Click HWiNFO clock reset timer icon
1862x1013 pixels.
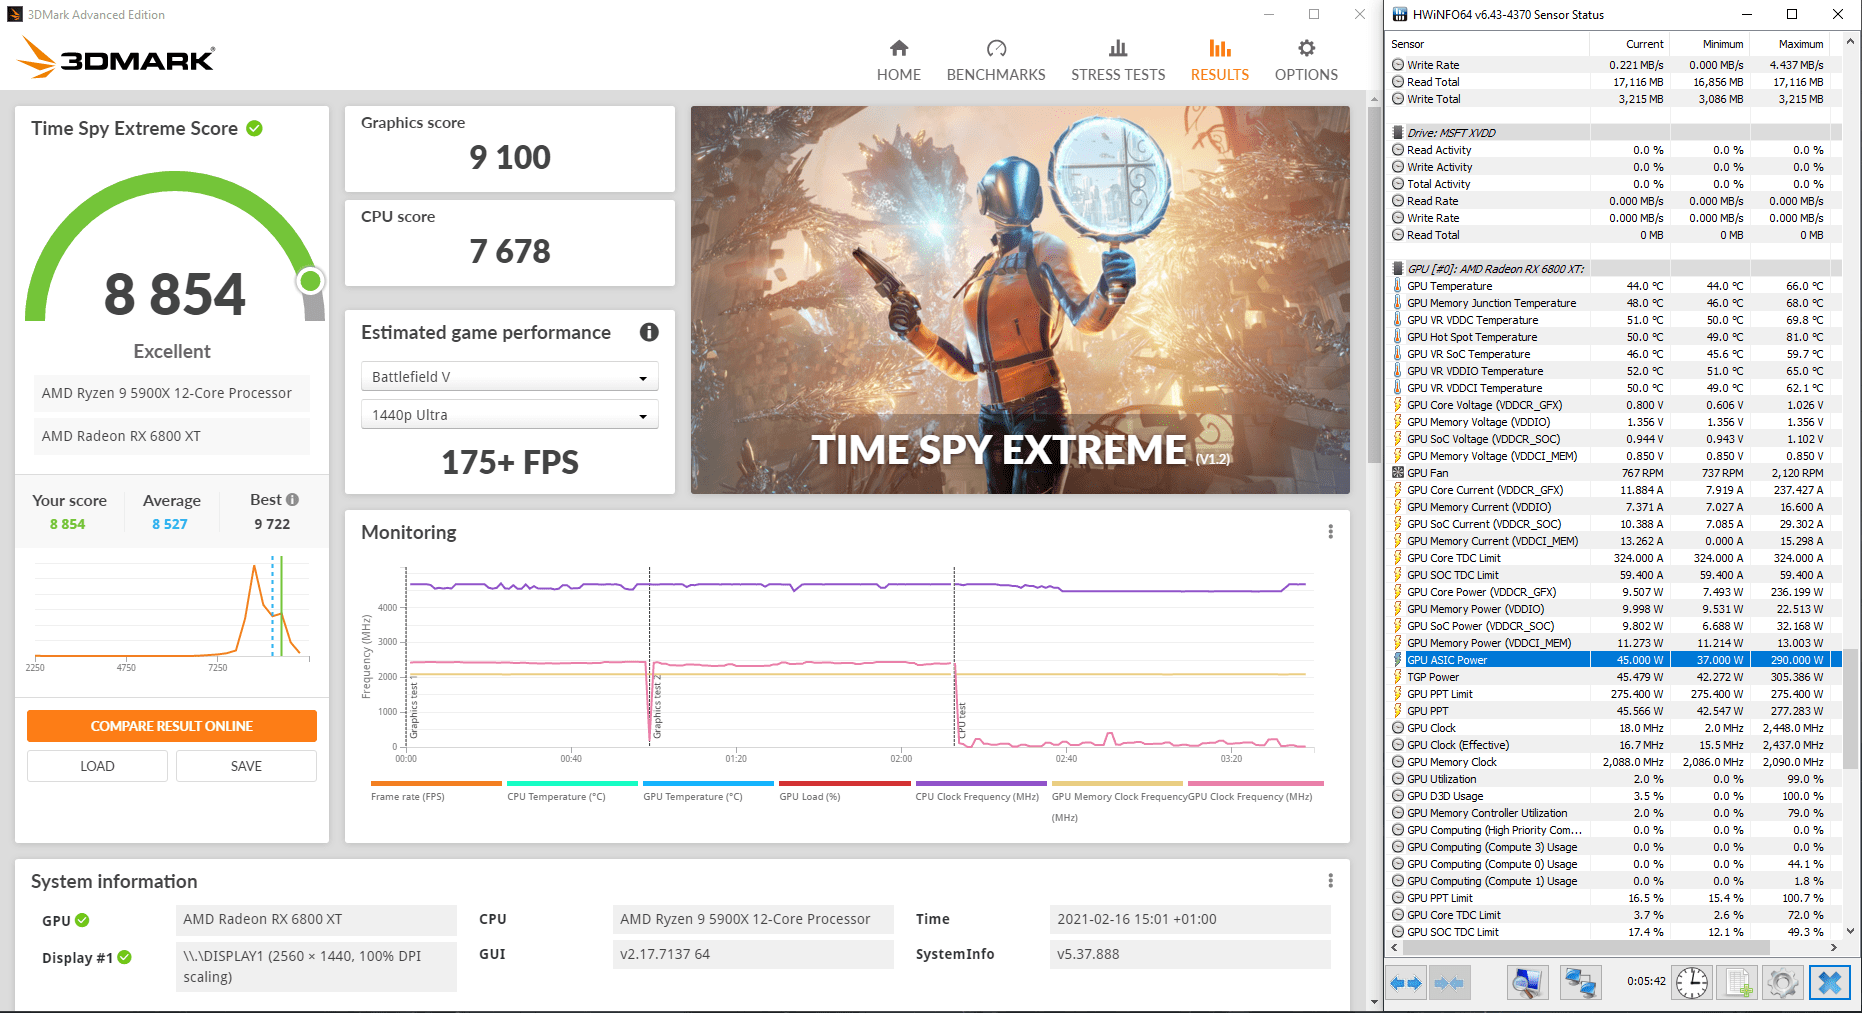click(1692, 983)
